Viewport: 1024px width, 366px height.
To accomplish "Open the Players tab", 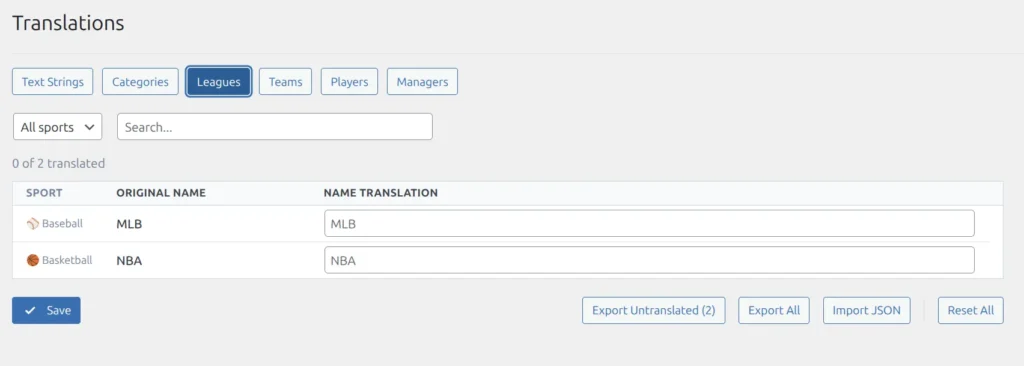I will pyautogui.click(x=349, y=82).
